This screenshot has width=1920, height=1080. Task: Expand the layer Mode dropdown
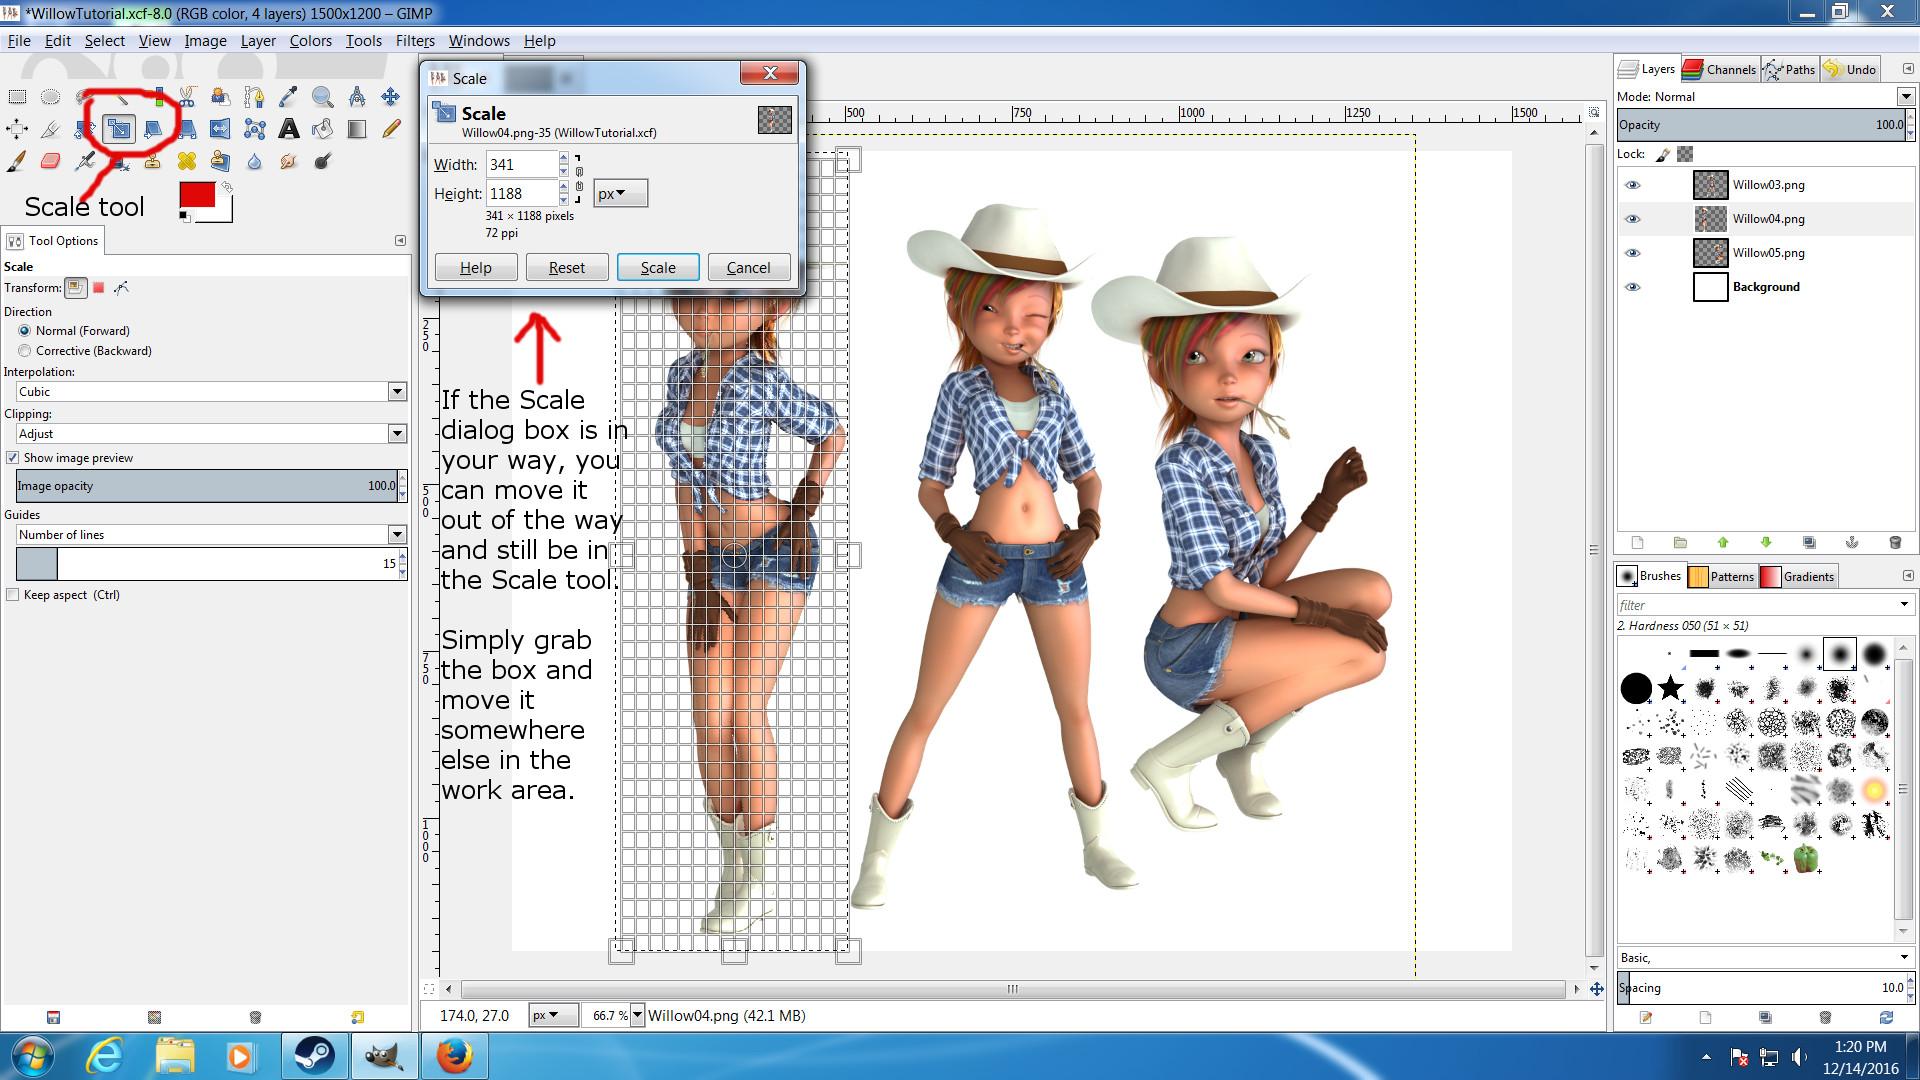point(1905,97)
